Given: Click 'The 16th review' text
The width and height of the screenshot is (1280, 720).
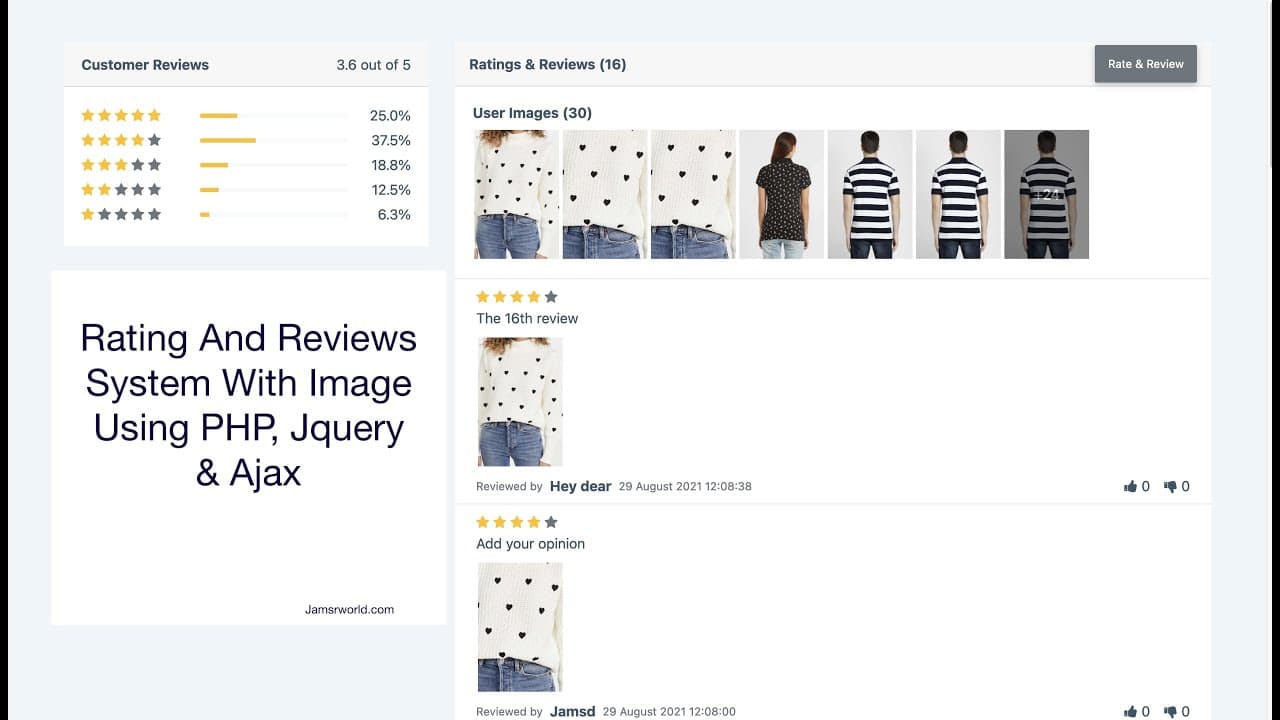Looking at the screenshot, I should (527, 319).
